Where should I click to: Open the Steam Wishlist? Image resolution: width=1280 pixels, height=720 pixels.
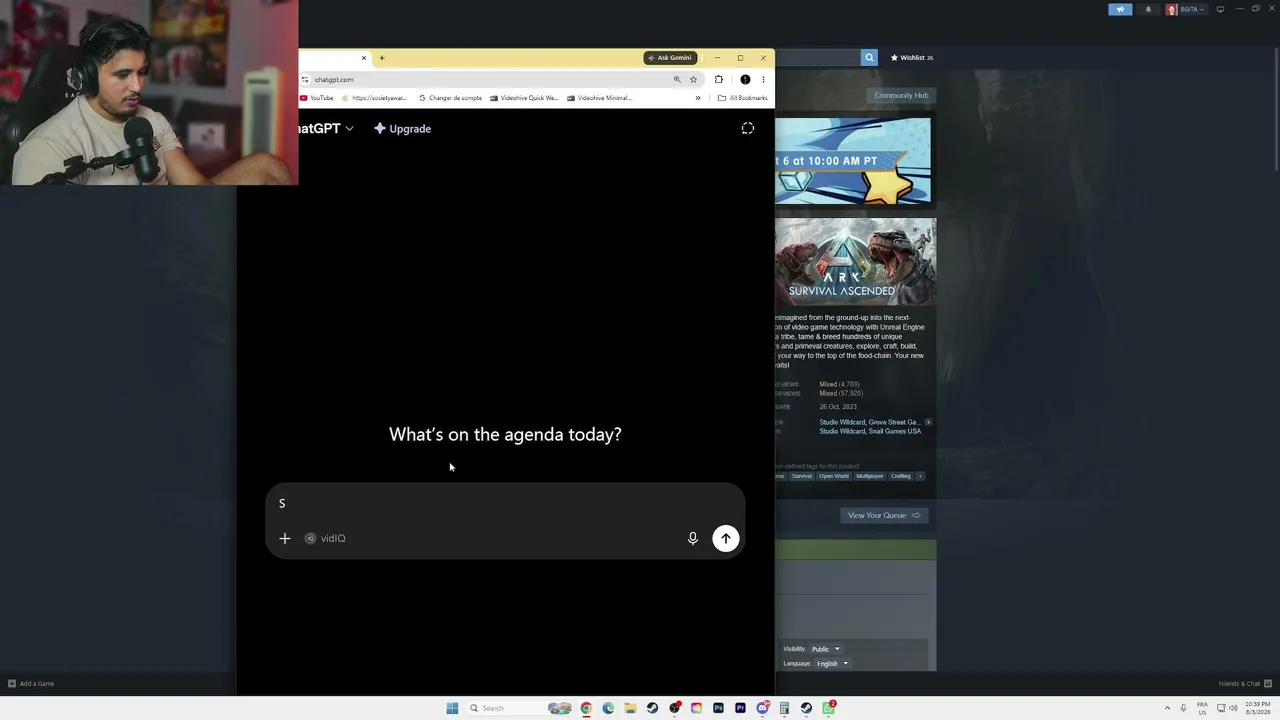[x=911, y=57]
